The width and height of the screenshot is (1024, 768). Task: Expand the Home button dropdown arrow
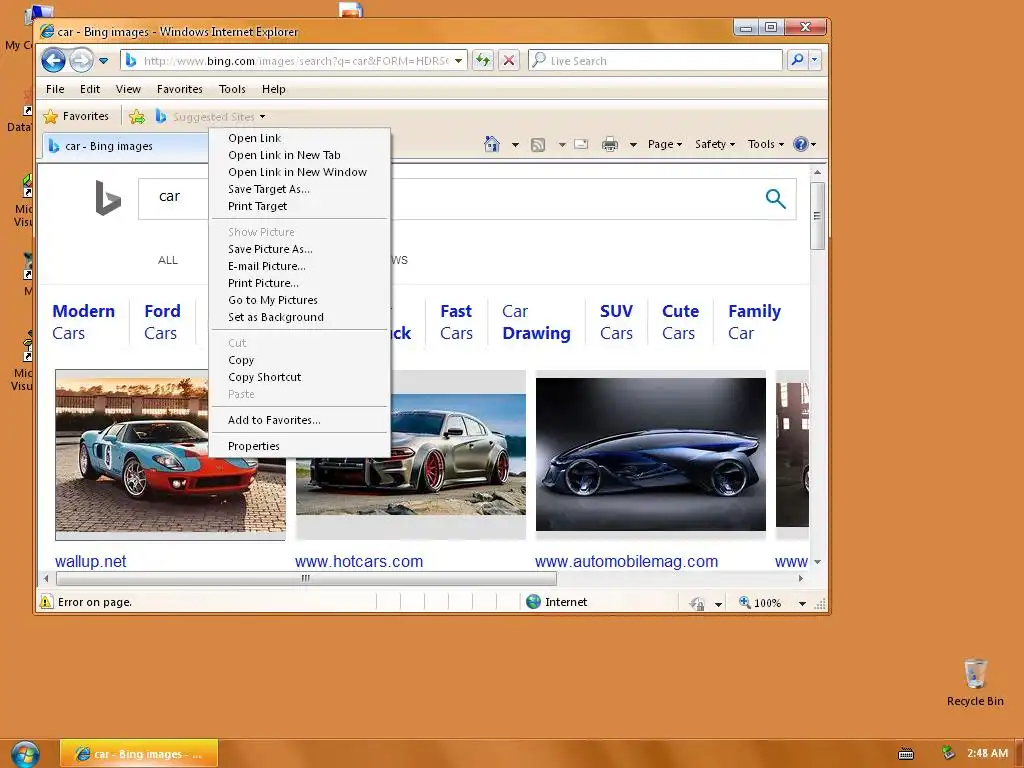515,144
